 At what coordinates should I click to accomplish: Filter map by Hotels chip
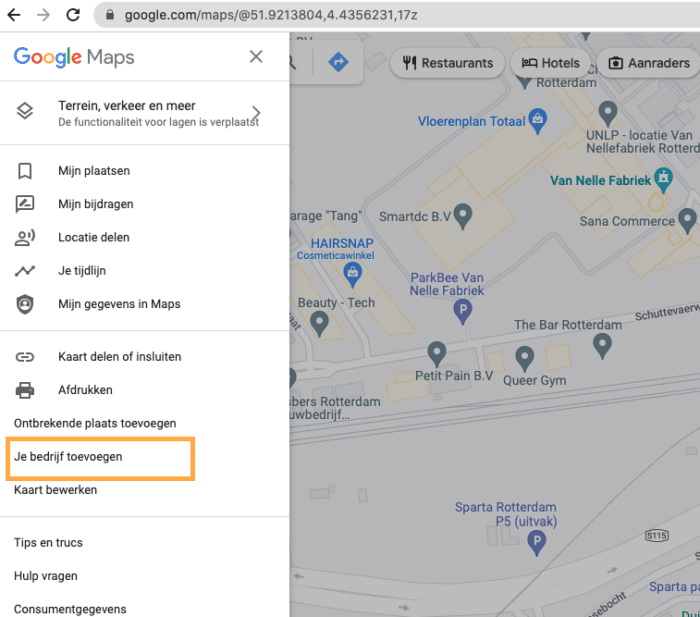point(551,63)
